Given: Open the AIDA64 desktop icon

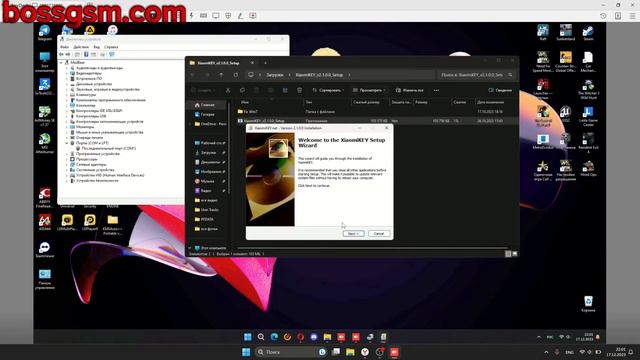Looking at the screenshot, I should click(44, 223).
